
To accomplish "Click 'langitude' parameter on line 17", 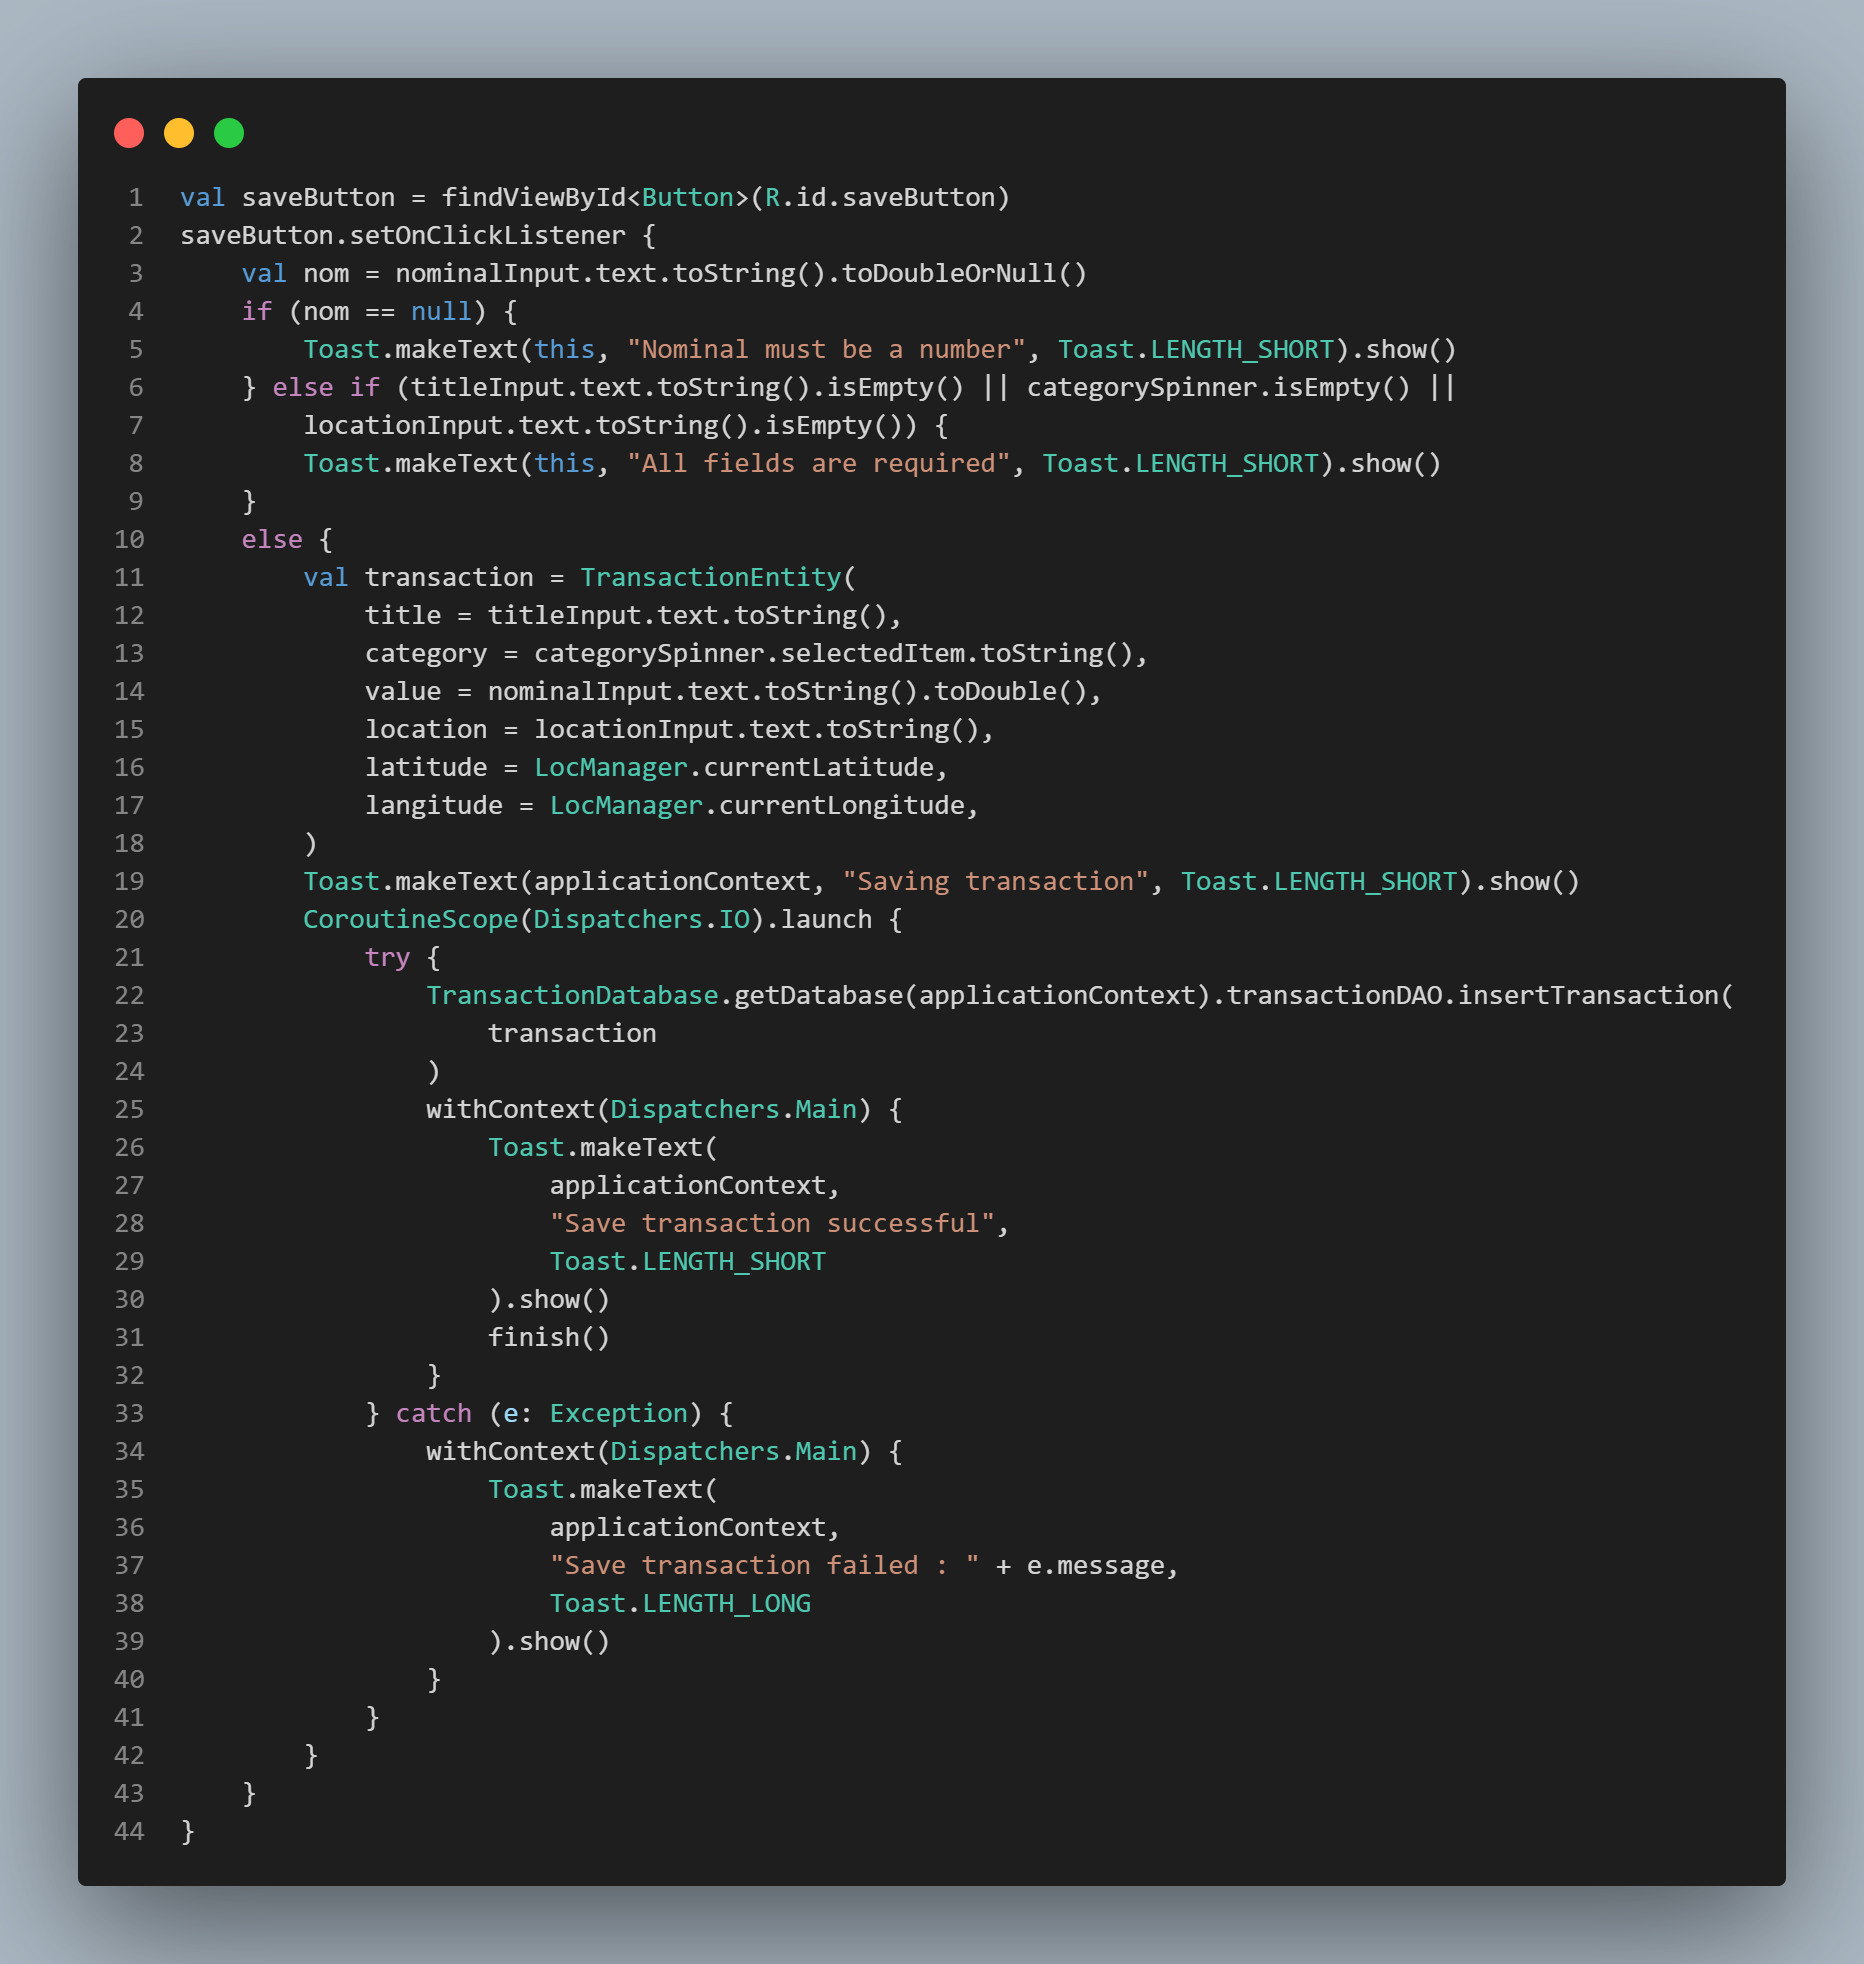I will 434,806.
